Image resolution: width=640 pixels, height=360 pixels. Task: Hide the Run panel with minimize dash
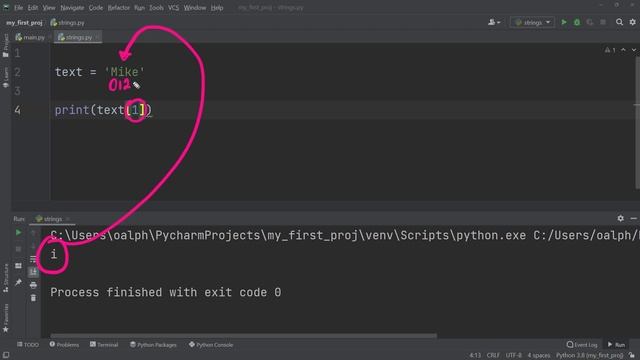(x=633, y=218)
